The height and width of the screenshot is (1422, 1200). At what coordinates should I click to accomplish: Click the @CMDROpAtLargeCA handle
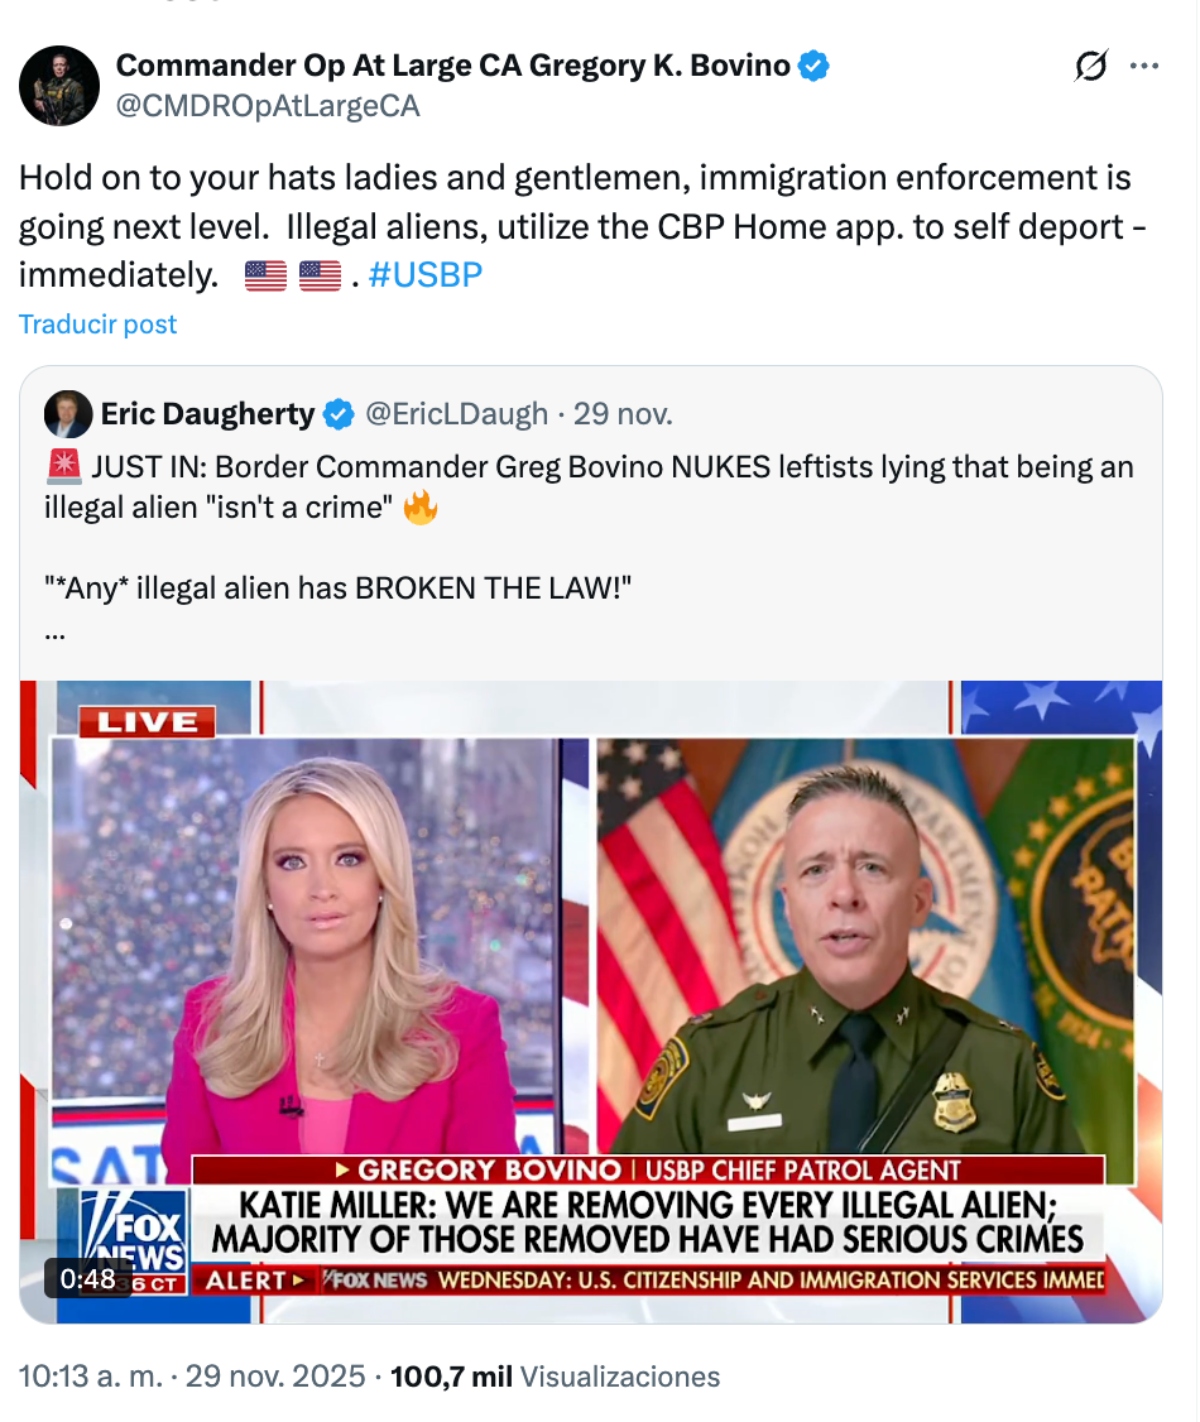(x=268, y=106)
